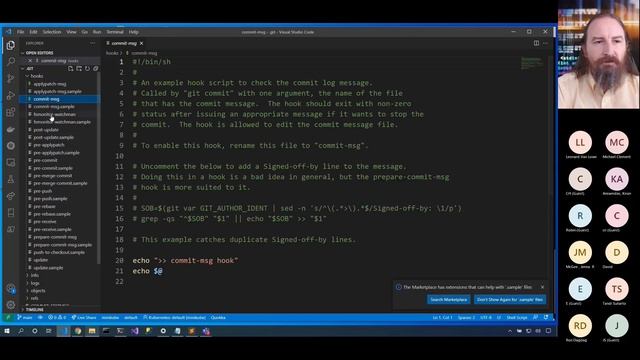Open the Explorer panel more actions
Image resolution: width=640 pixels, height=360 pixels.
click(x=93, y=43)
